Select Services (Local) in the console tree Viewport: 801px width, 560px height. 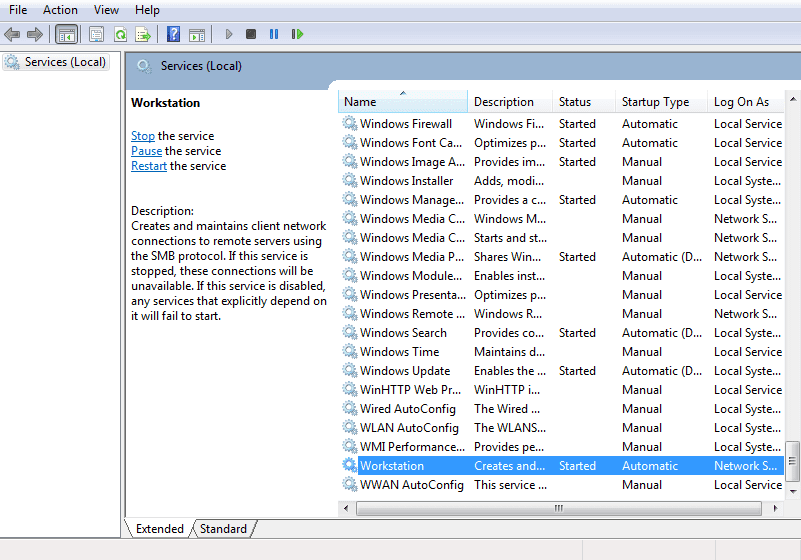(65, 62)
